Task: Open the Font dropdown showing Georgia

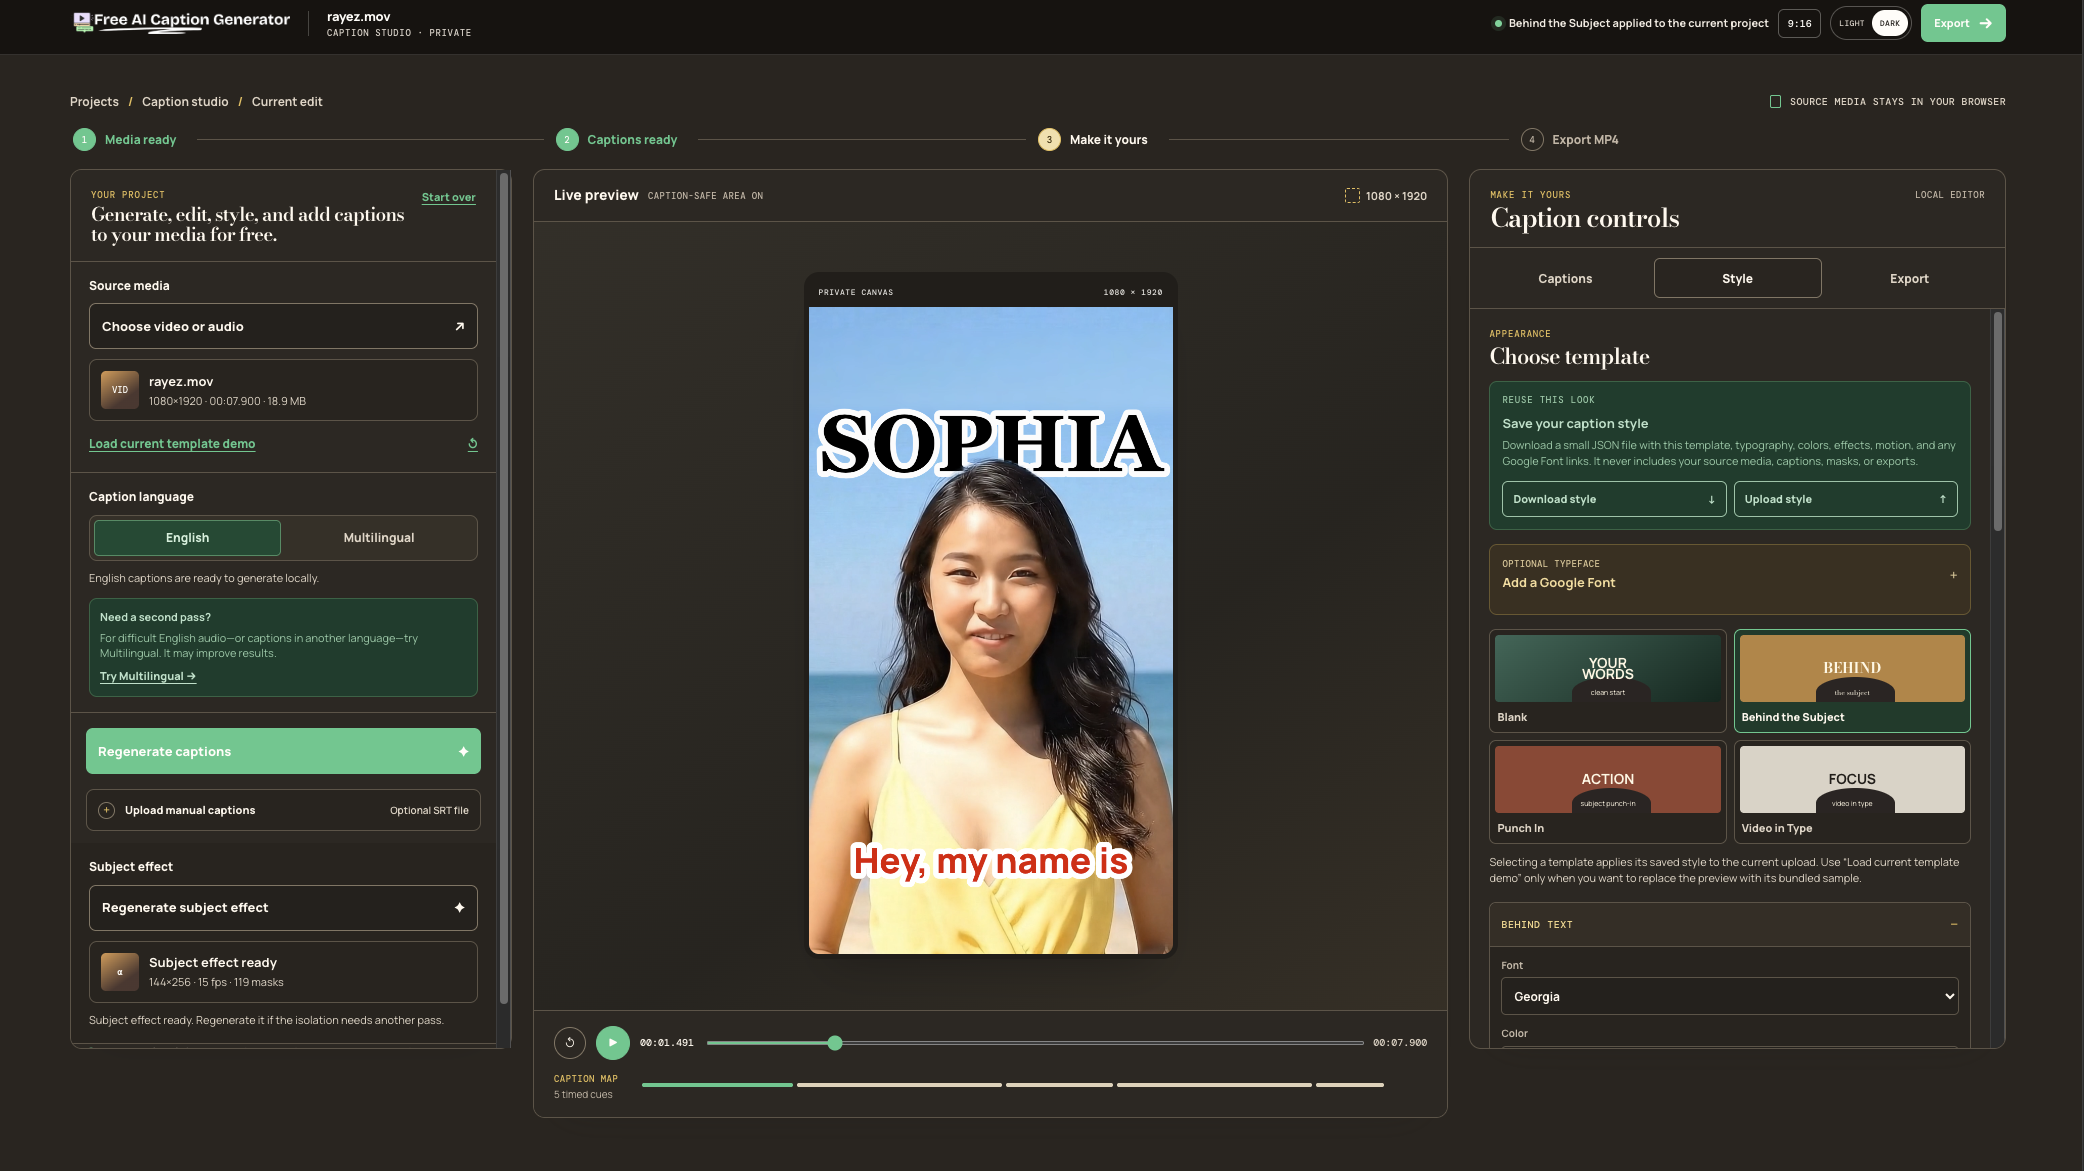Action: pyautogui.click(x=1729, y=996)
